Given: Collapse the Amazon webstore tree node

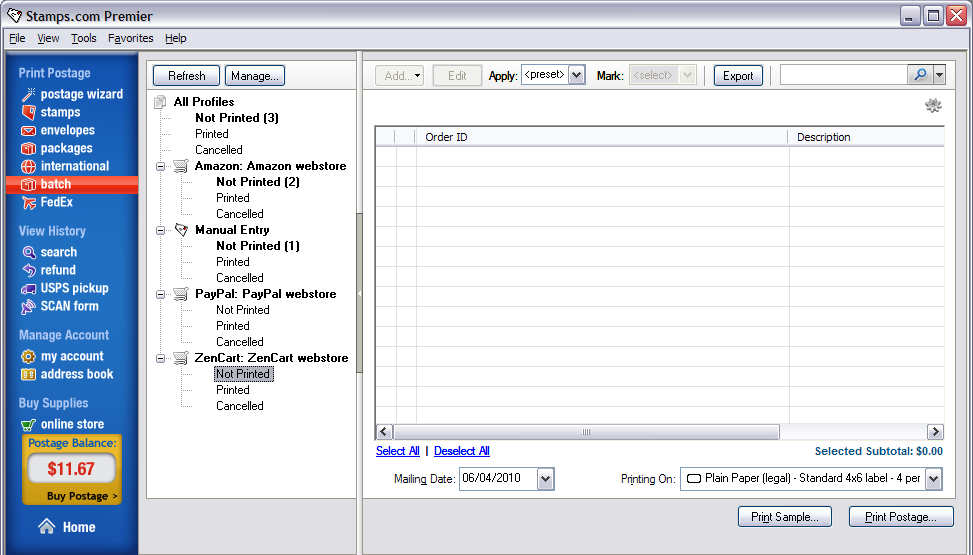Looking at the screenshot, I should coord(161,166).
